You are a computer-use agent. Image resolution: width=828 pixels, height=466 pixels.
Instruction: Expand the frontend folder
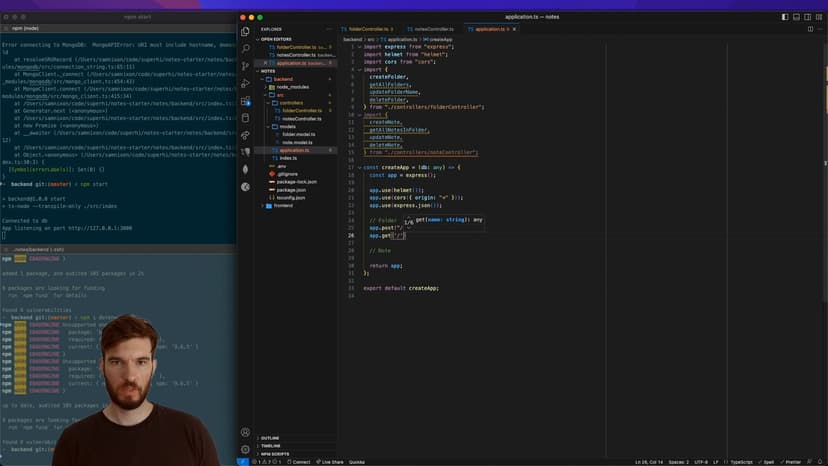click(x=283, y=205)
